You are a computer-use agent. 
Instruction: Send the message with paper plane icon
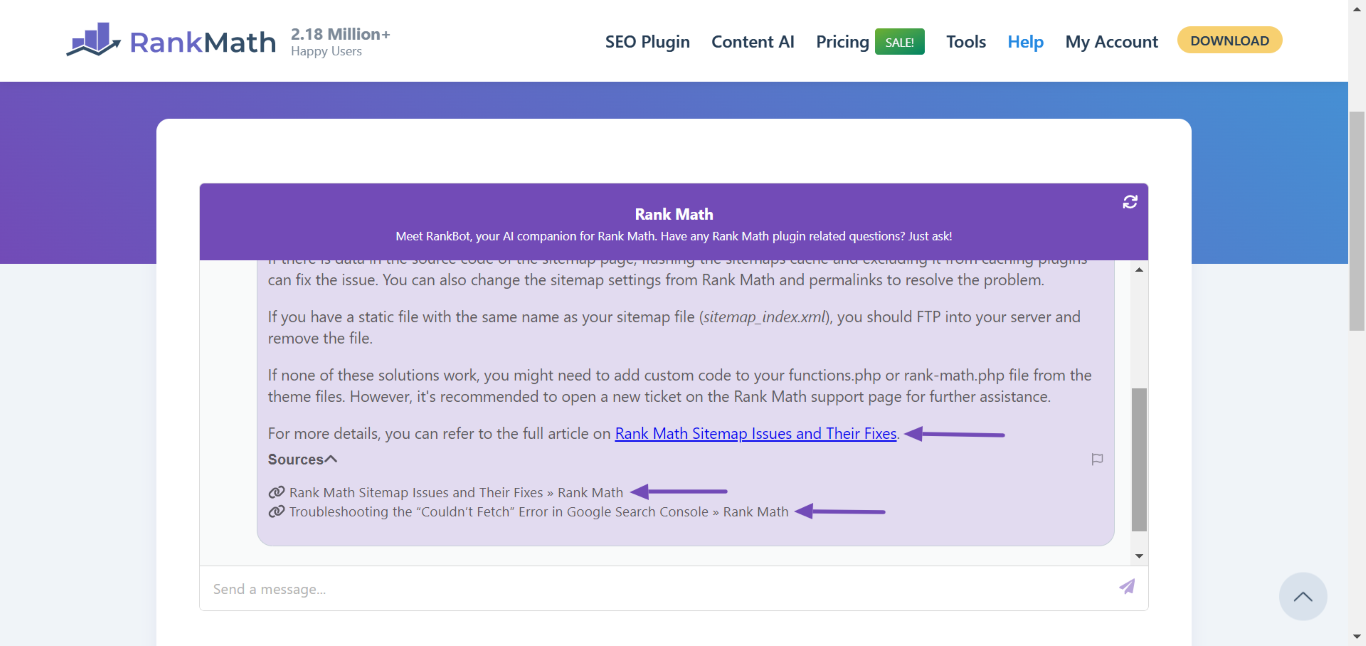pos(1127,587)
